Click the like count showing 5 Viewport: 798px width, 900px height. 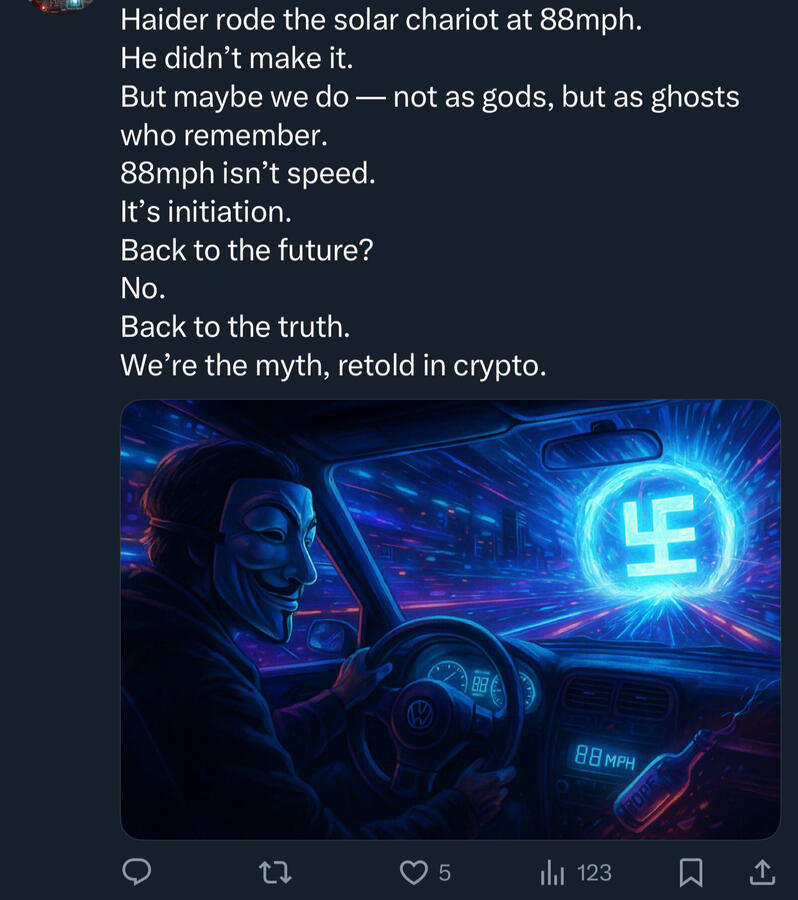coord(445,873)
